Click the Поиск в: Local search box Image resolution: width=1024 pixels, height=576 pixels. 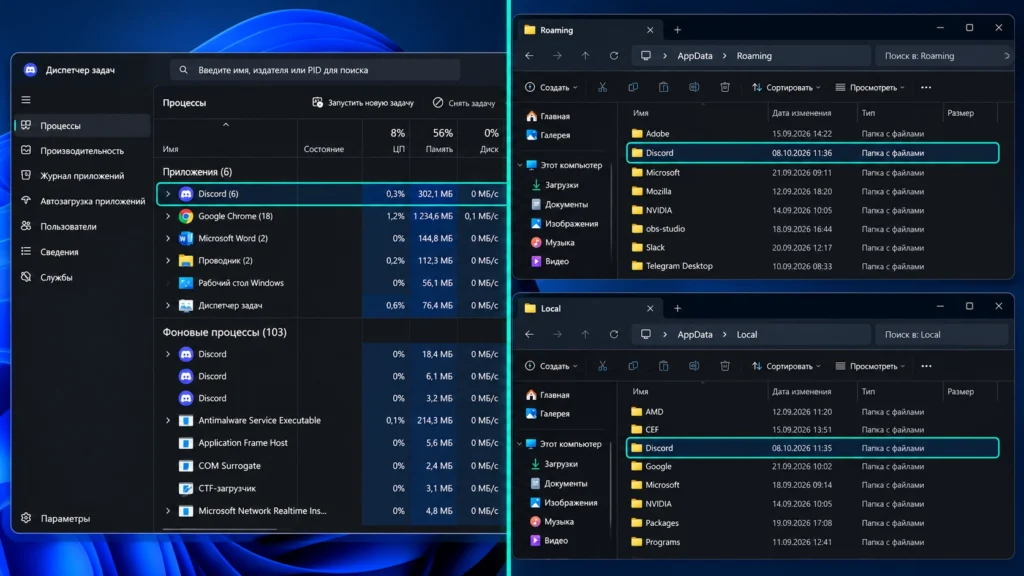point(940,334)
